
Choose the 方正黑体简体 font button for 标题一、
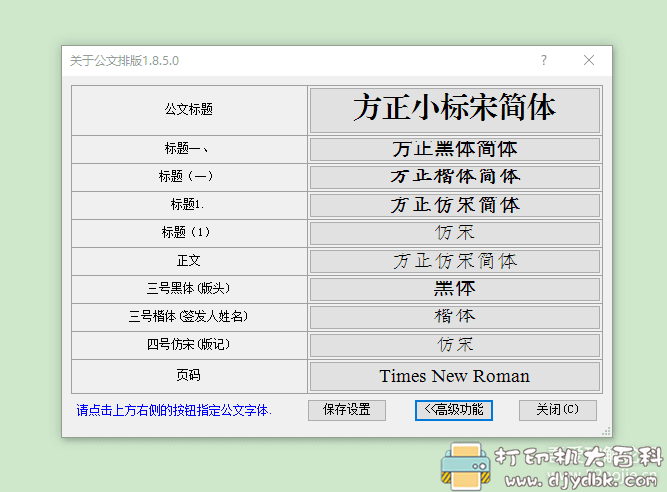point(455,149)
